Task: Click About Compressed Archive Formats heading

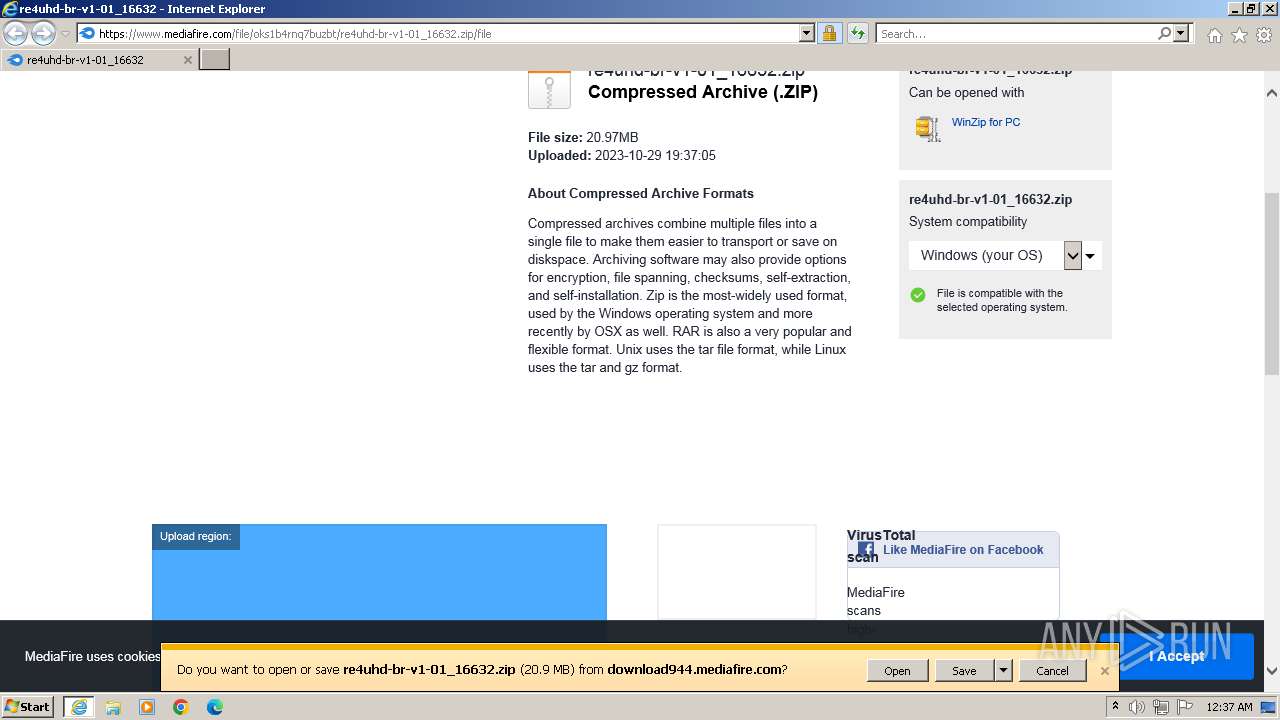Action: [641, 194]
